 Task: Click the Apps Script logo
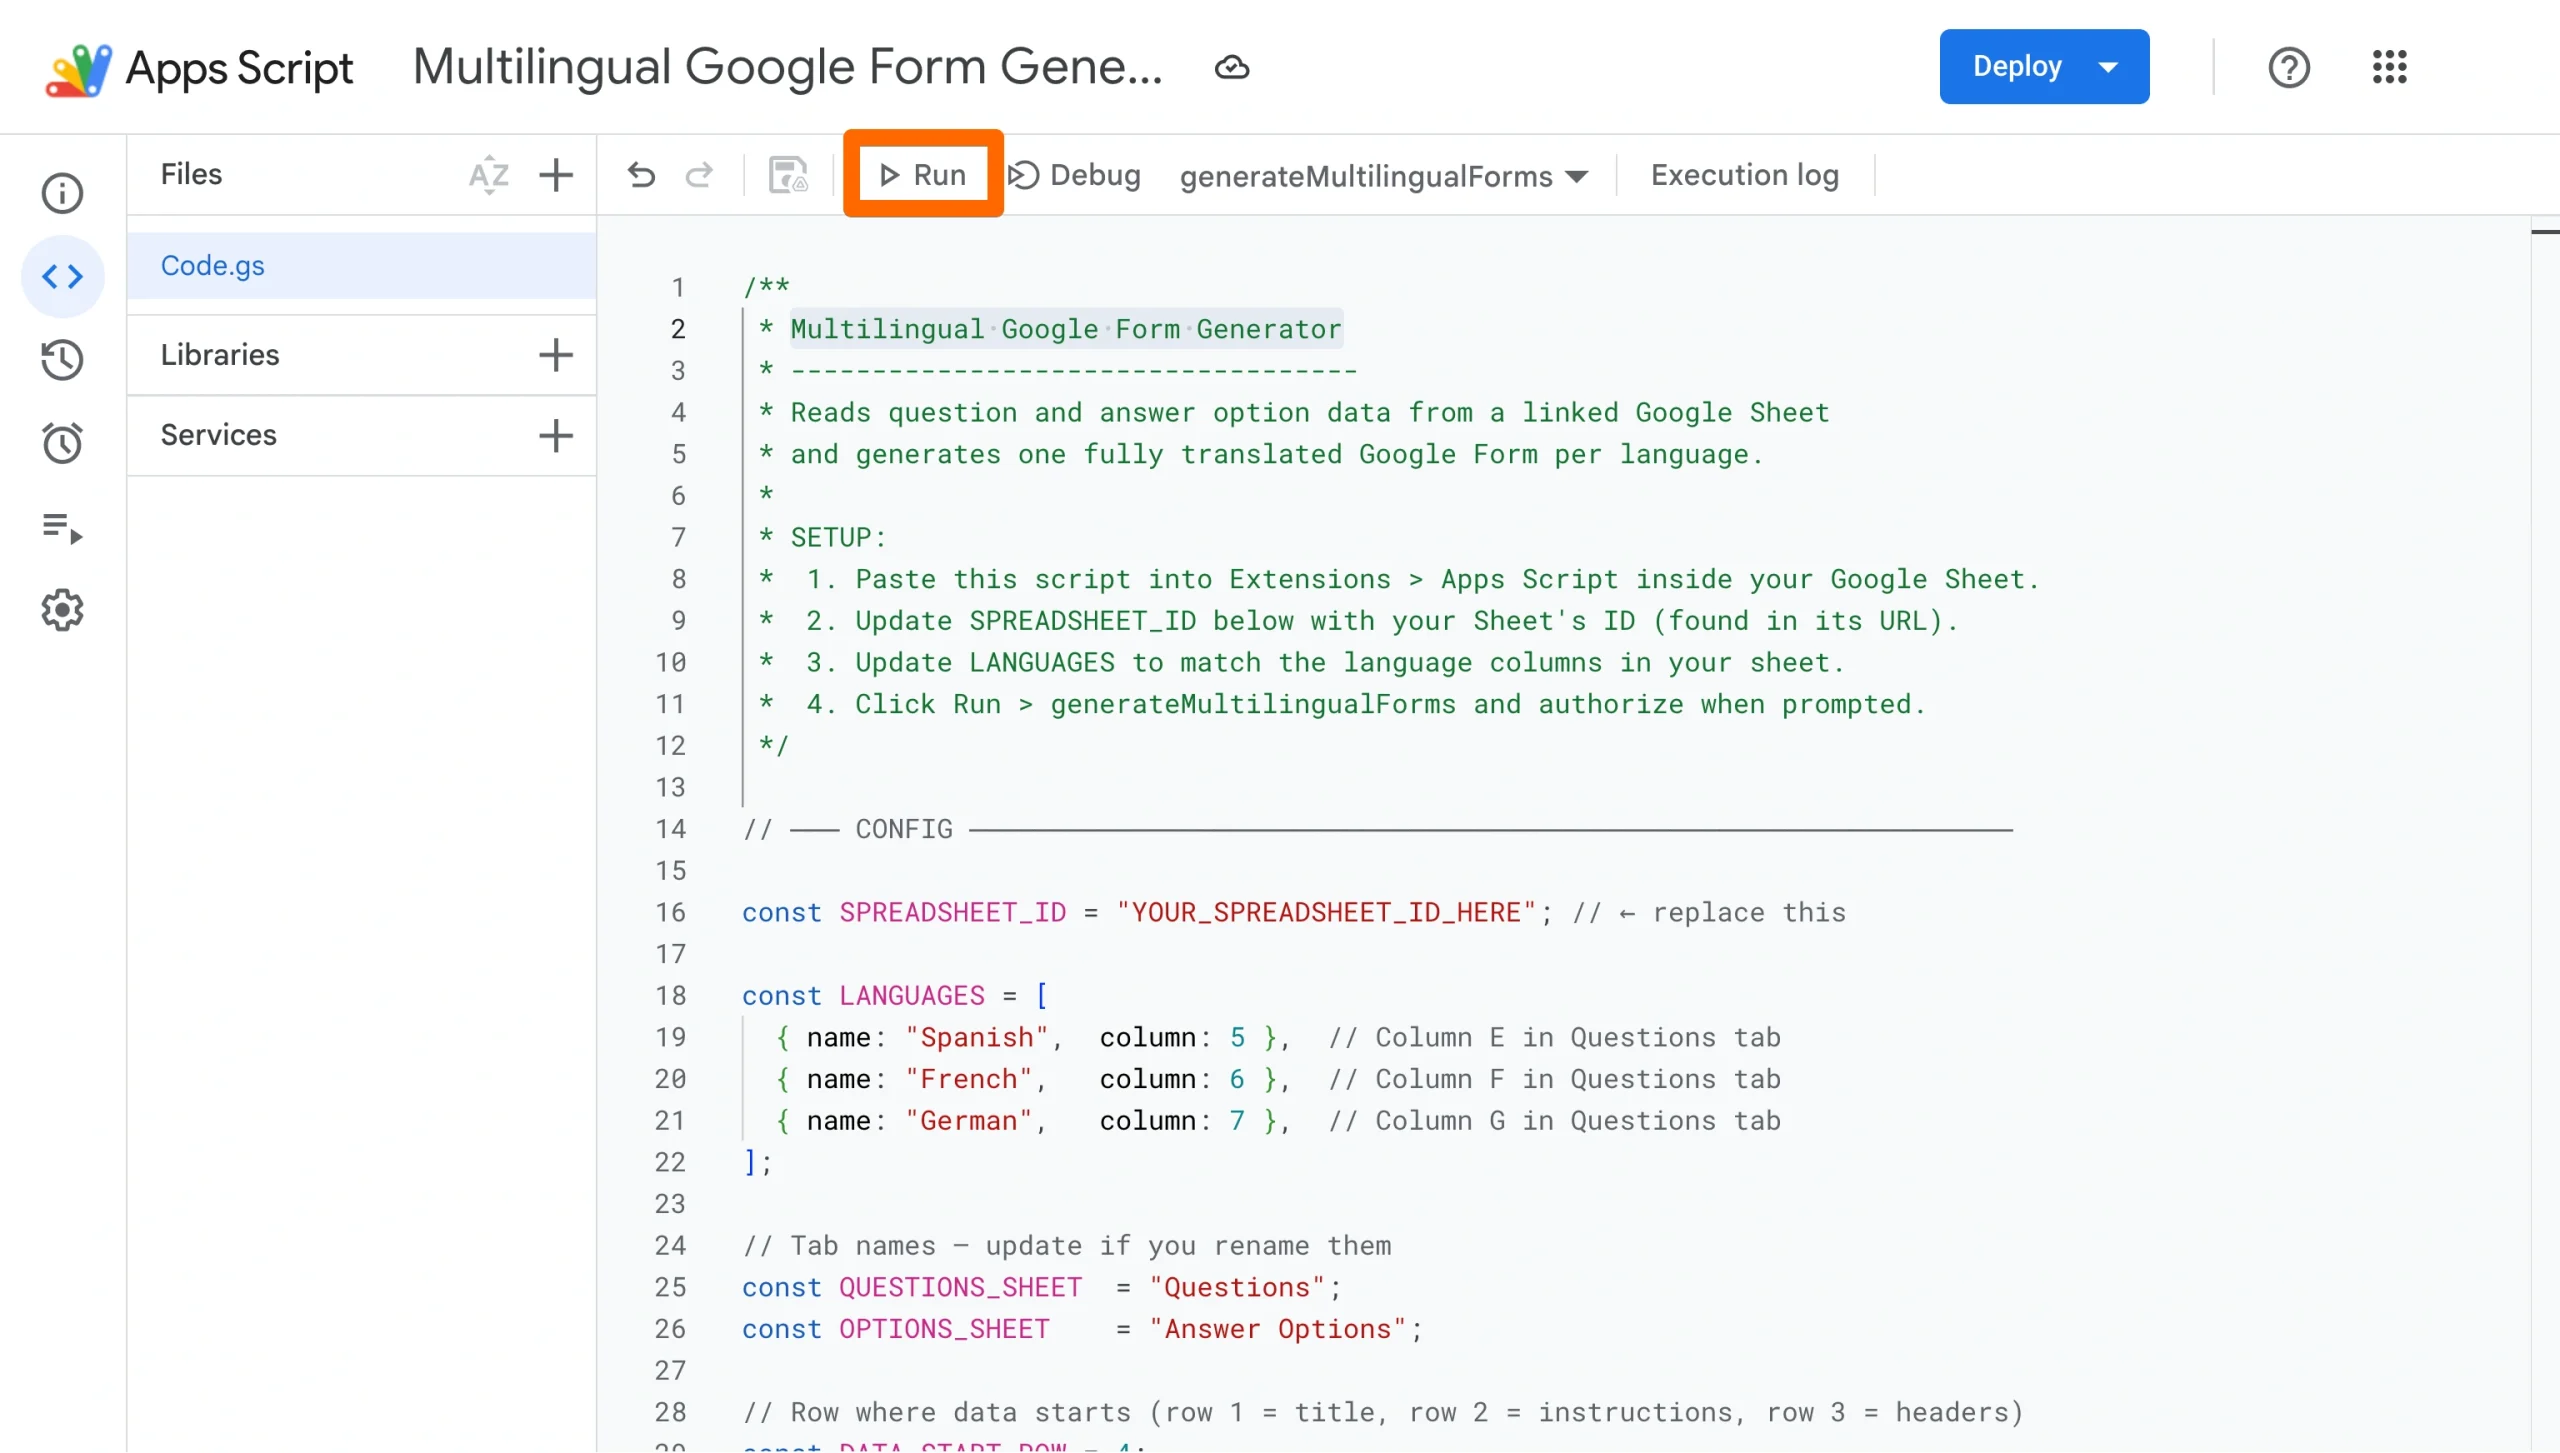click(x=78, y=69)
